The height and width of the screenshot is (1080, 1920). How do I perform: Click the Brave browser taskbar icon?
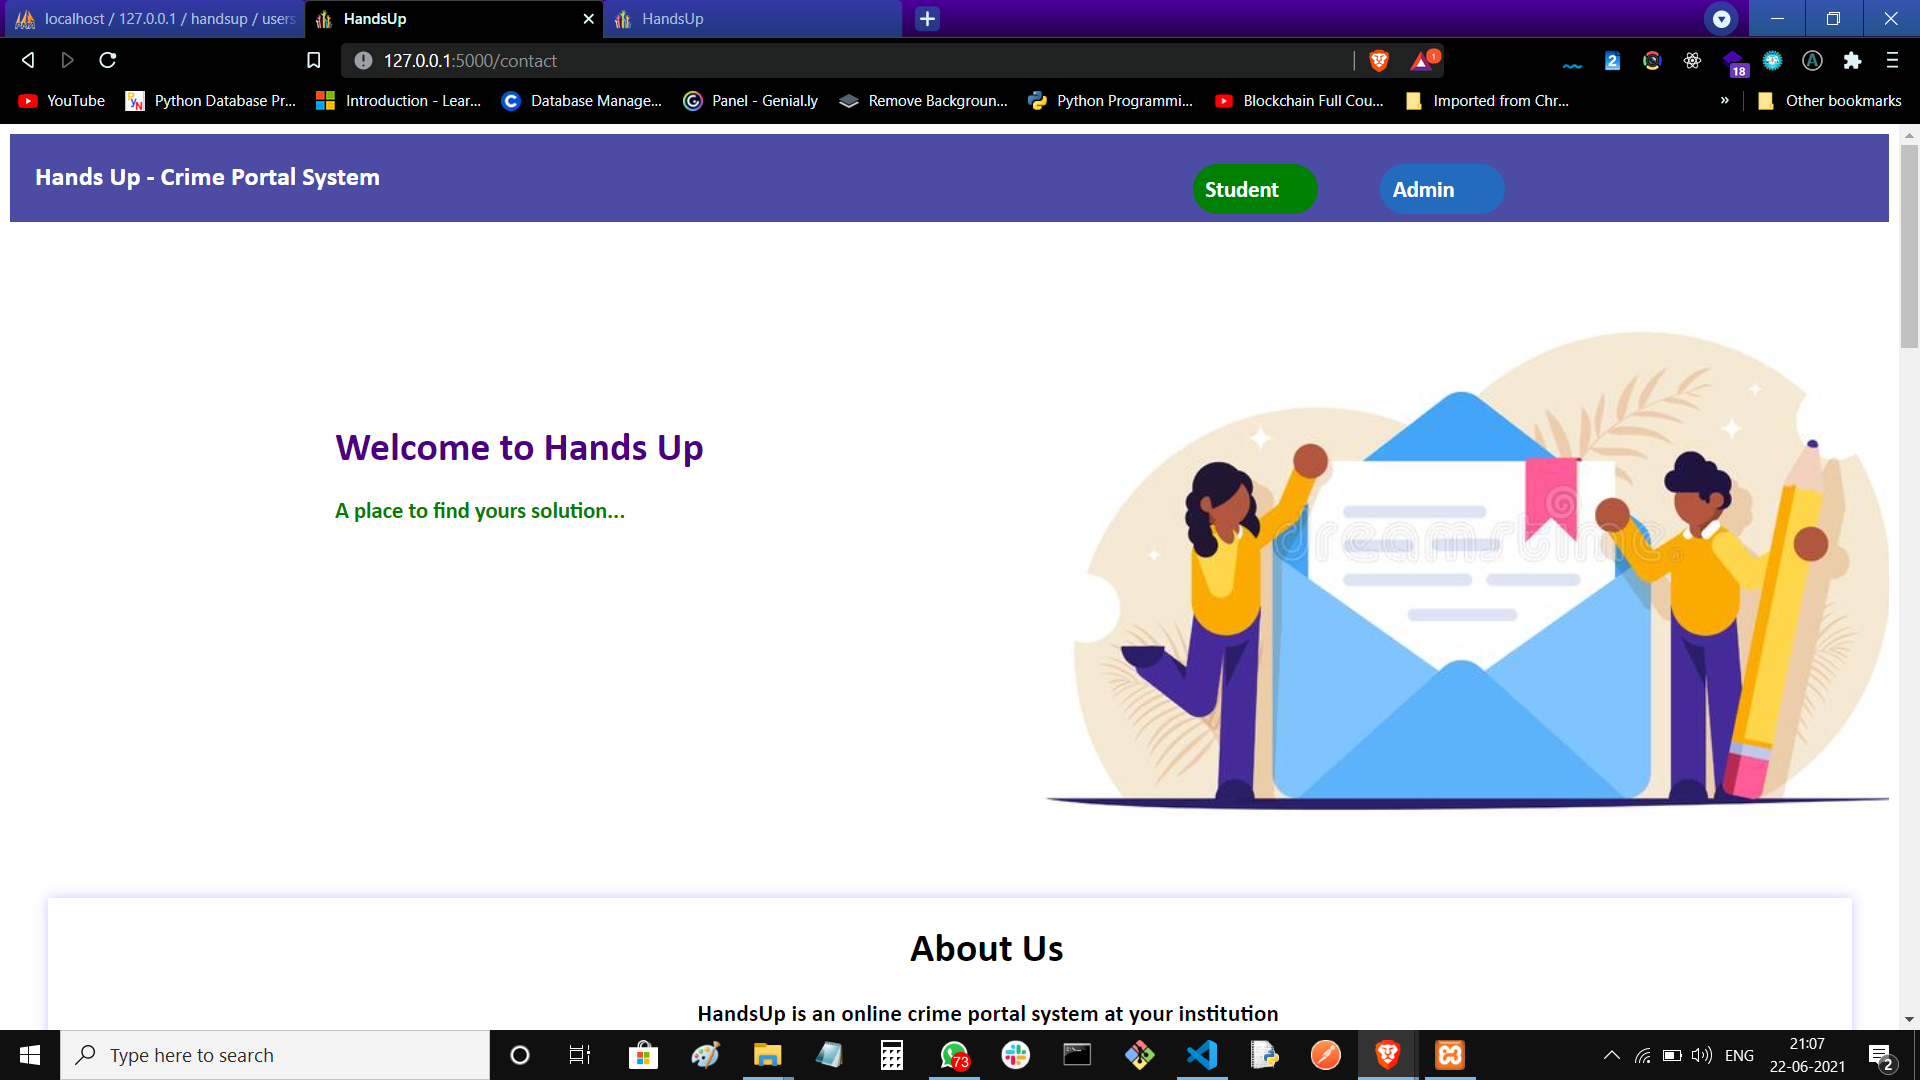coord(1388,1055)
